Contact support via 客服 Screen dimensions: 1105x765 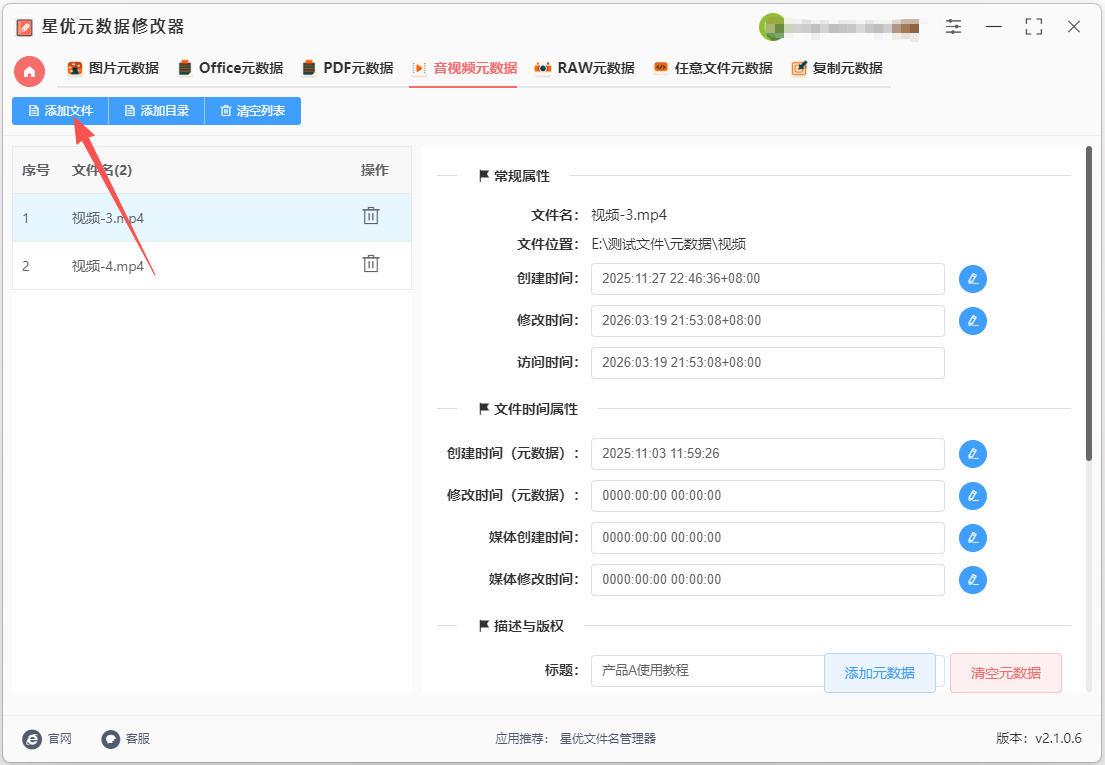point(126,738)
